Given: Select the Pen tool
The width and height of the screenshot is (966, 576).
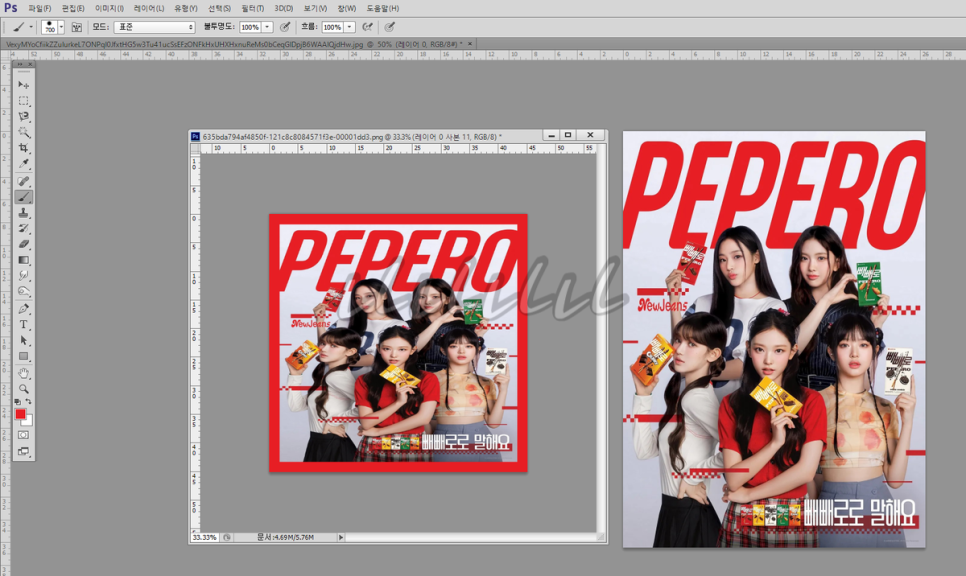Looking at the screenshot, I should 23,309.
